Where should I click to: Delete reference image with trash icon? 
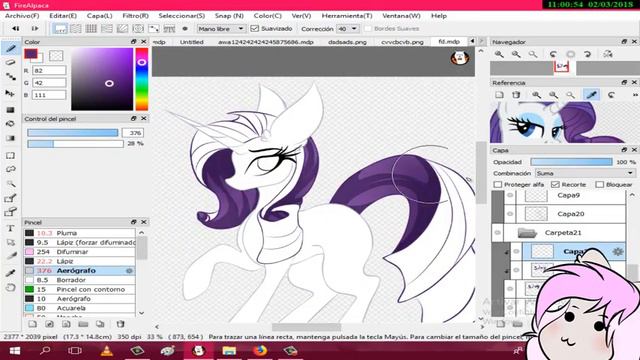click(x=516, y=95)
